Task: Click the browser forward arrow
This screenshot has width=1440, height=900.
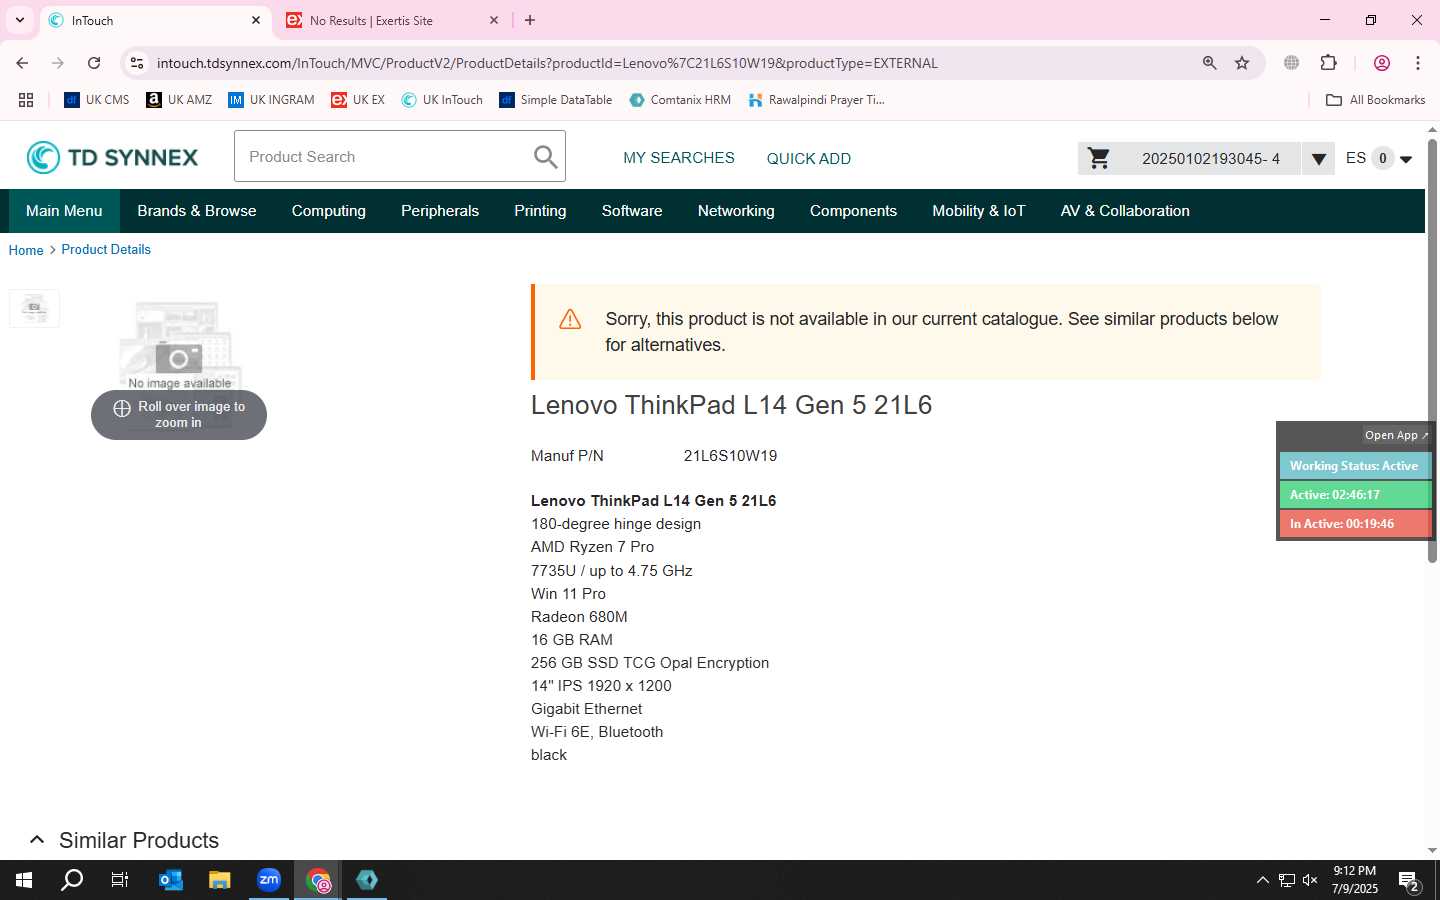Action: pyautogui.click(x=58, y=63)
